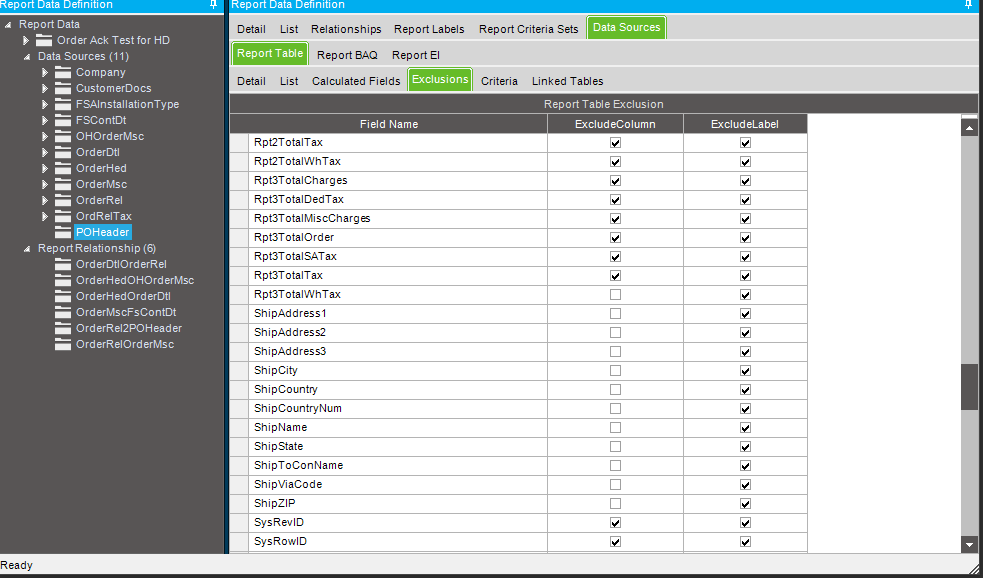Switch to the Report BAQ tab
Viewport: 983px width, 578px height.
click(347, 55)
